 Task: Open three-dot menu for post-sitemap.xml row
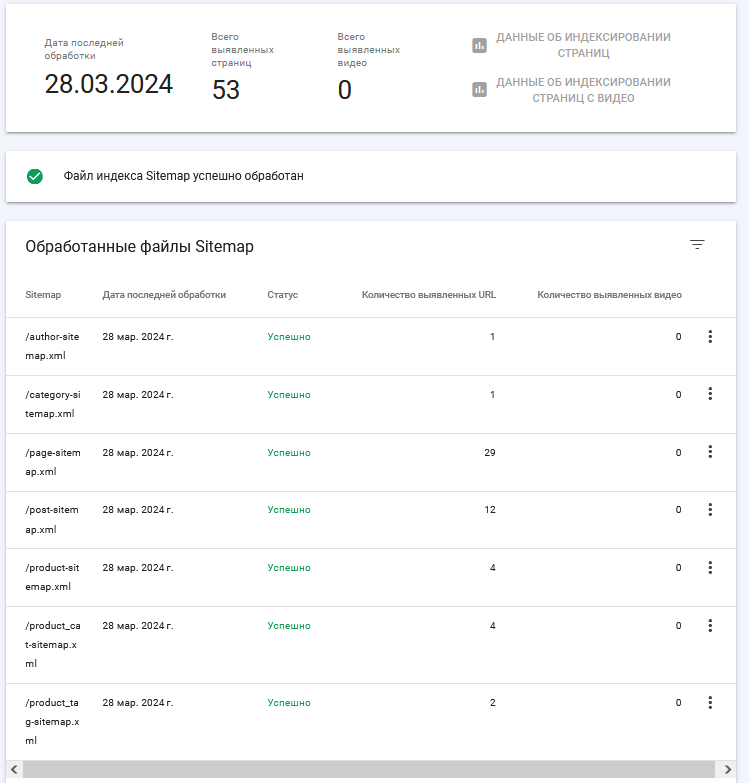pyautogui.click(x=710, y=509)
